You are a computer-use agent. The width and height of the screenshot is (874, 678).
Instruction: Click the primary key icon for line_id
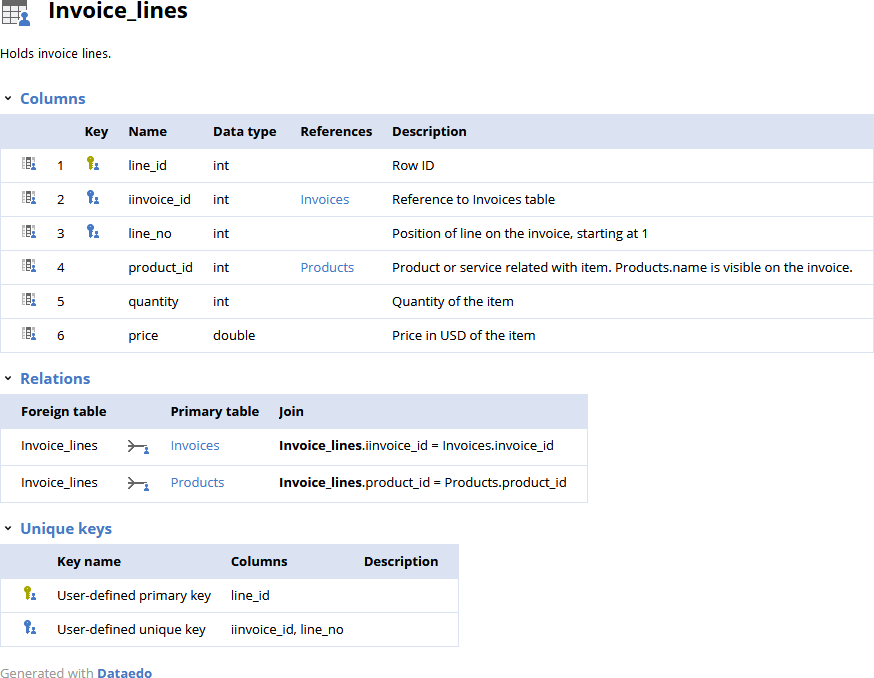(93, 164)
